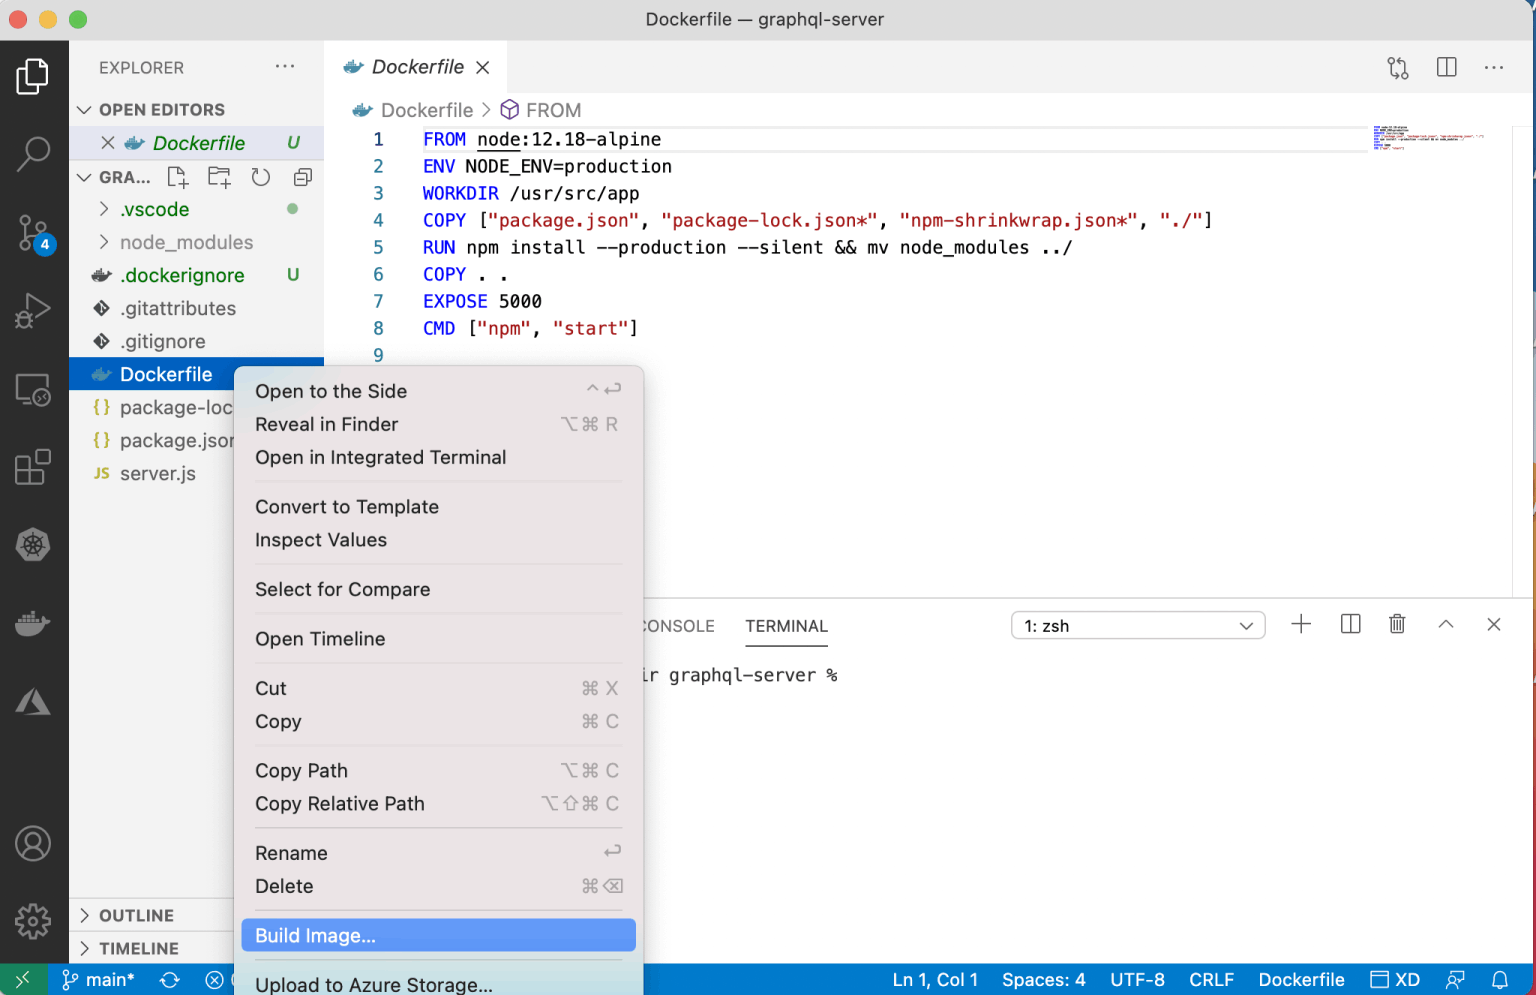The height and width of the screenshot is (995, 1536).
Task: Expand the .vscode folder
Action: [x=155, y=209]
